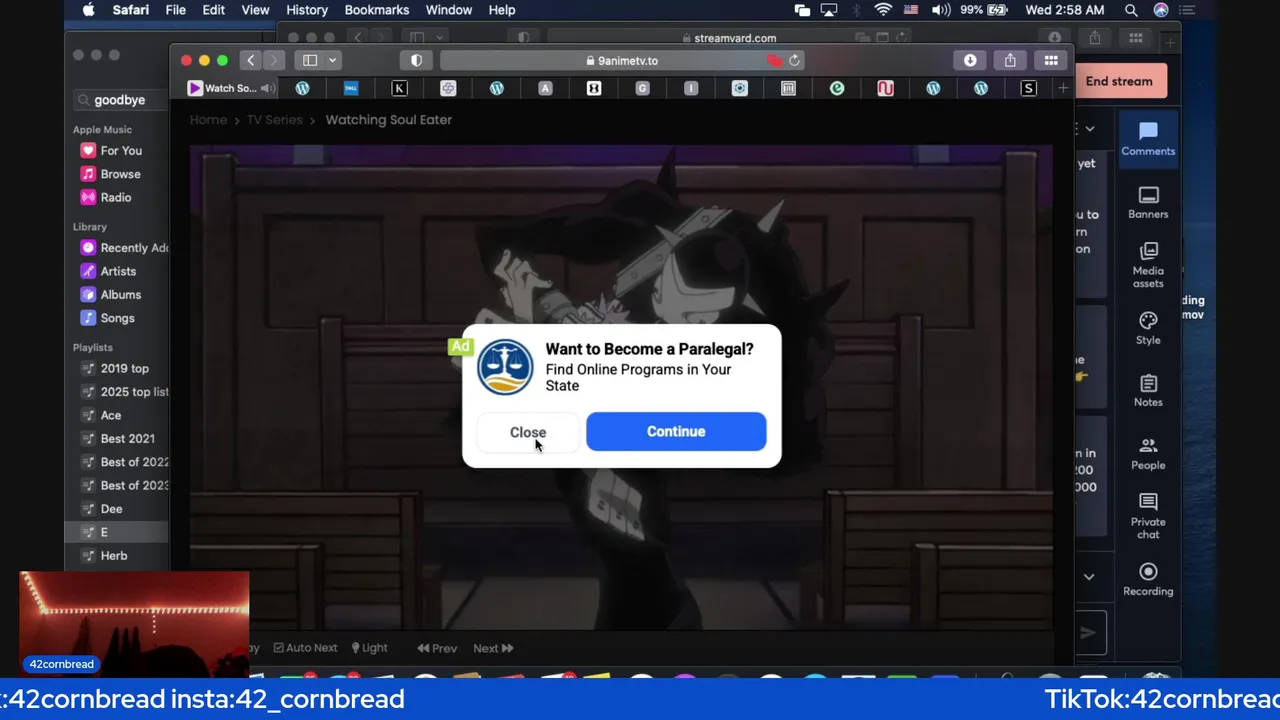Open Recording panel in StreamYard
The width and height of the screenshot is (1280, 720).
[1148, 579]
